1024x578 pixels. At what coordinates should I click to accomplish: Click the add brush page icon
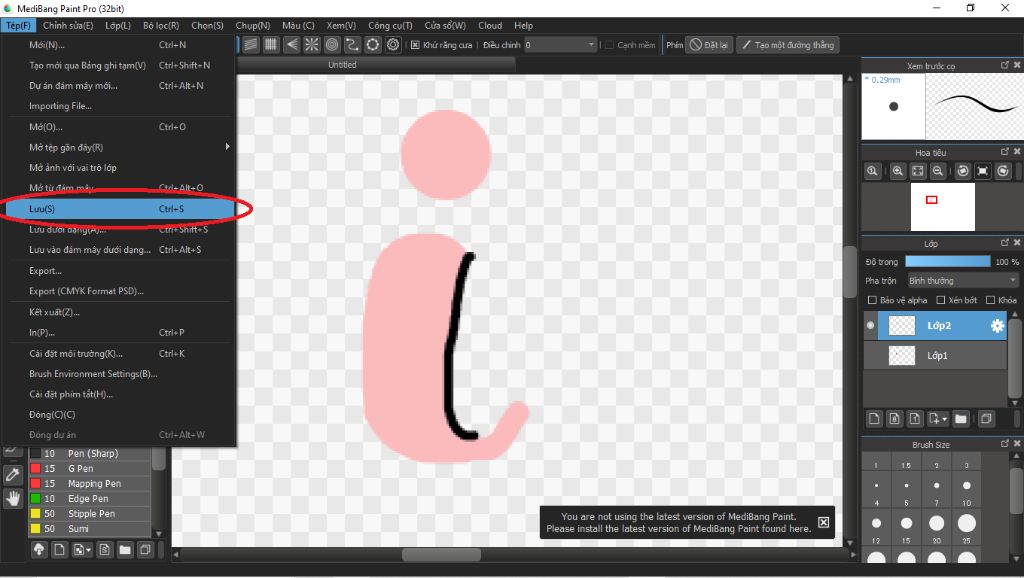(59, 550)
